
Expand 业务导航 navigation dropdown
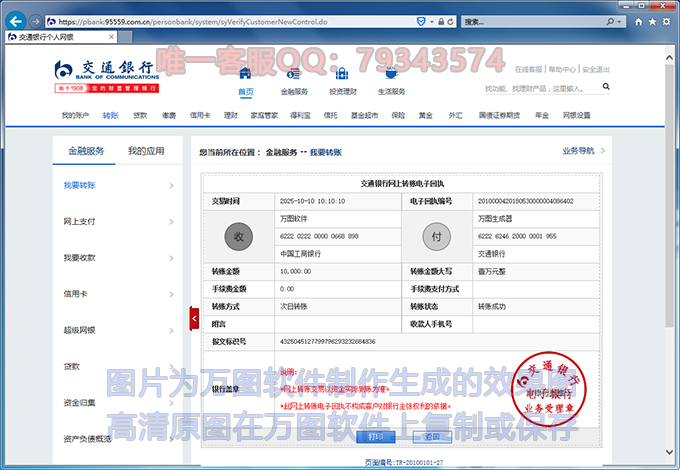click(x=583, y=151)
